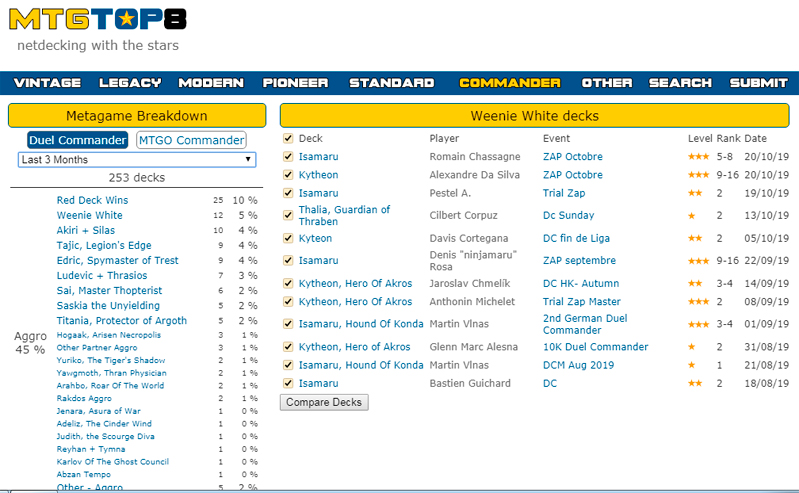Toggle Glenn Marc Alesna's deck checkbox
Viewport: 799px width, 493px height.
(x=288, y=347)
